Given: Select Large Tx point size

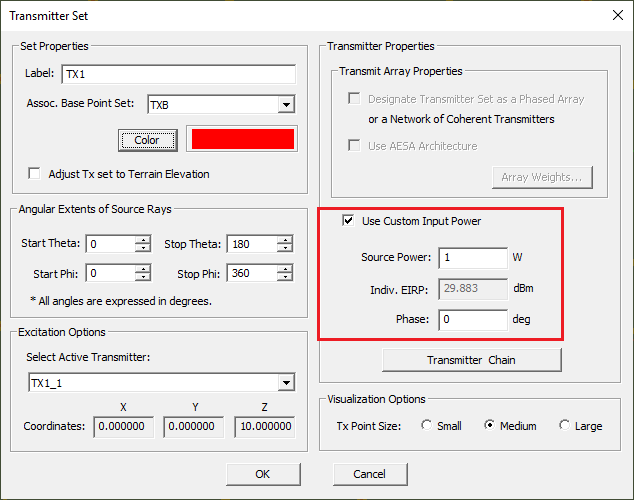Looking at the screenshot, I should 565,426.
